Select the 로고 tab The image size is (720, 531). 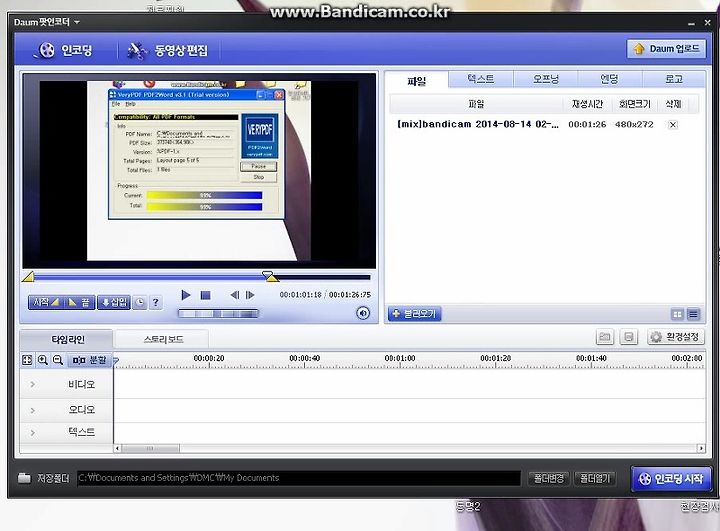click(674, 79)
